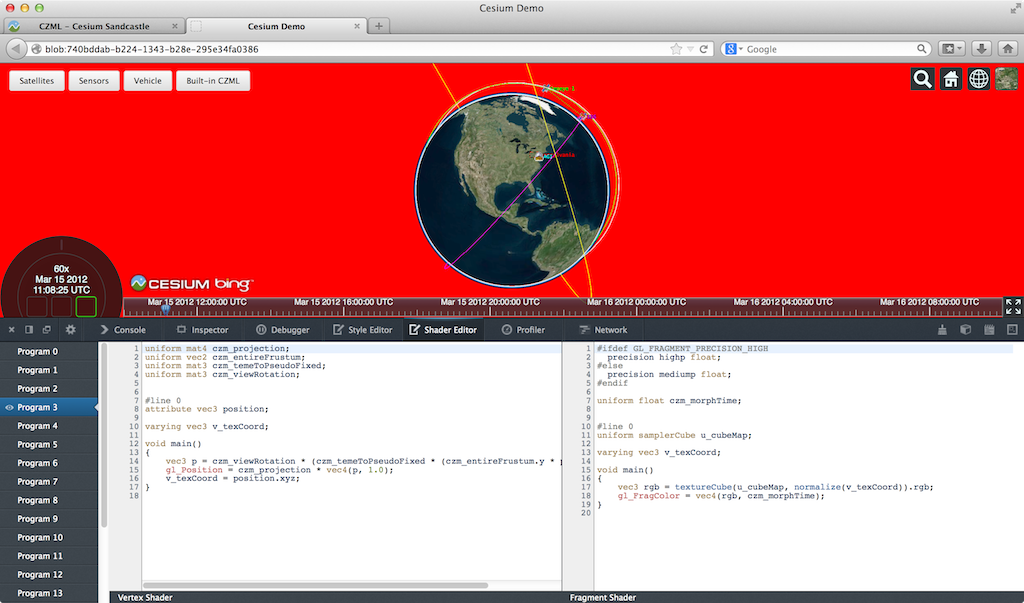Switch to the Console panel
The image size is (1024, 603).
(123, 330)
